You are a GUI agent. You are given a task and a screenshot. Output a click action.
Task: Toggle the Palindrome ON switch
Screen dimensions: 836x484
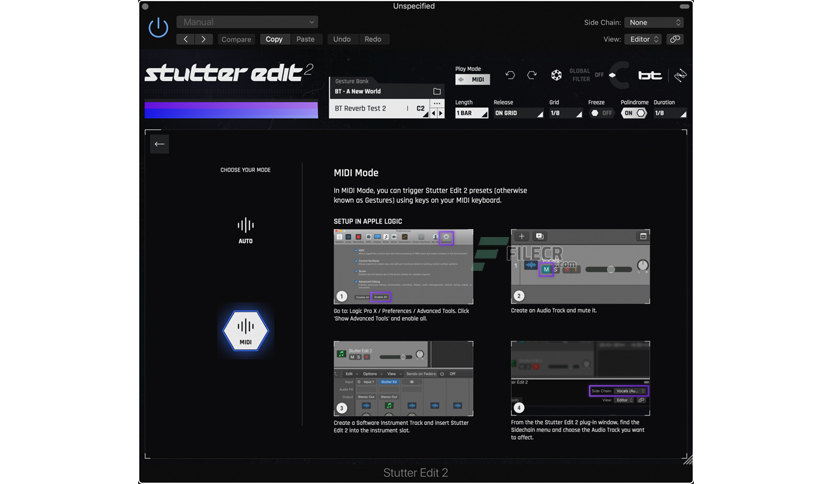pos(634,113)
